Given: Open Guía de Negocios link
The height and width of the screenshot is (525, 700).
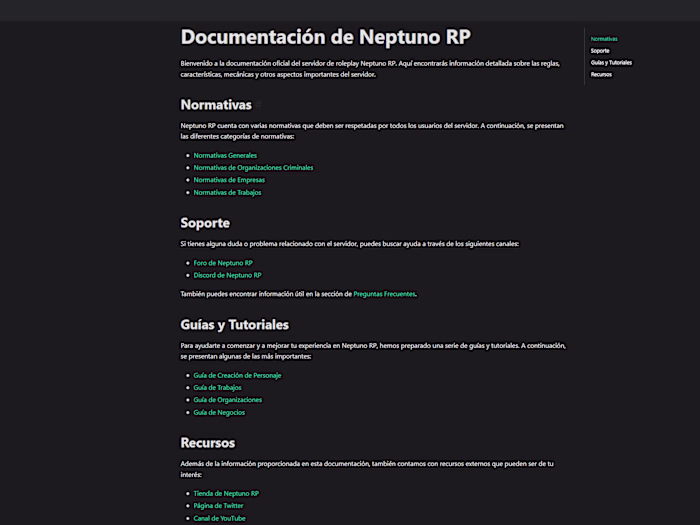Looking at the screenshot, I should pos(219,412).
